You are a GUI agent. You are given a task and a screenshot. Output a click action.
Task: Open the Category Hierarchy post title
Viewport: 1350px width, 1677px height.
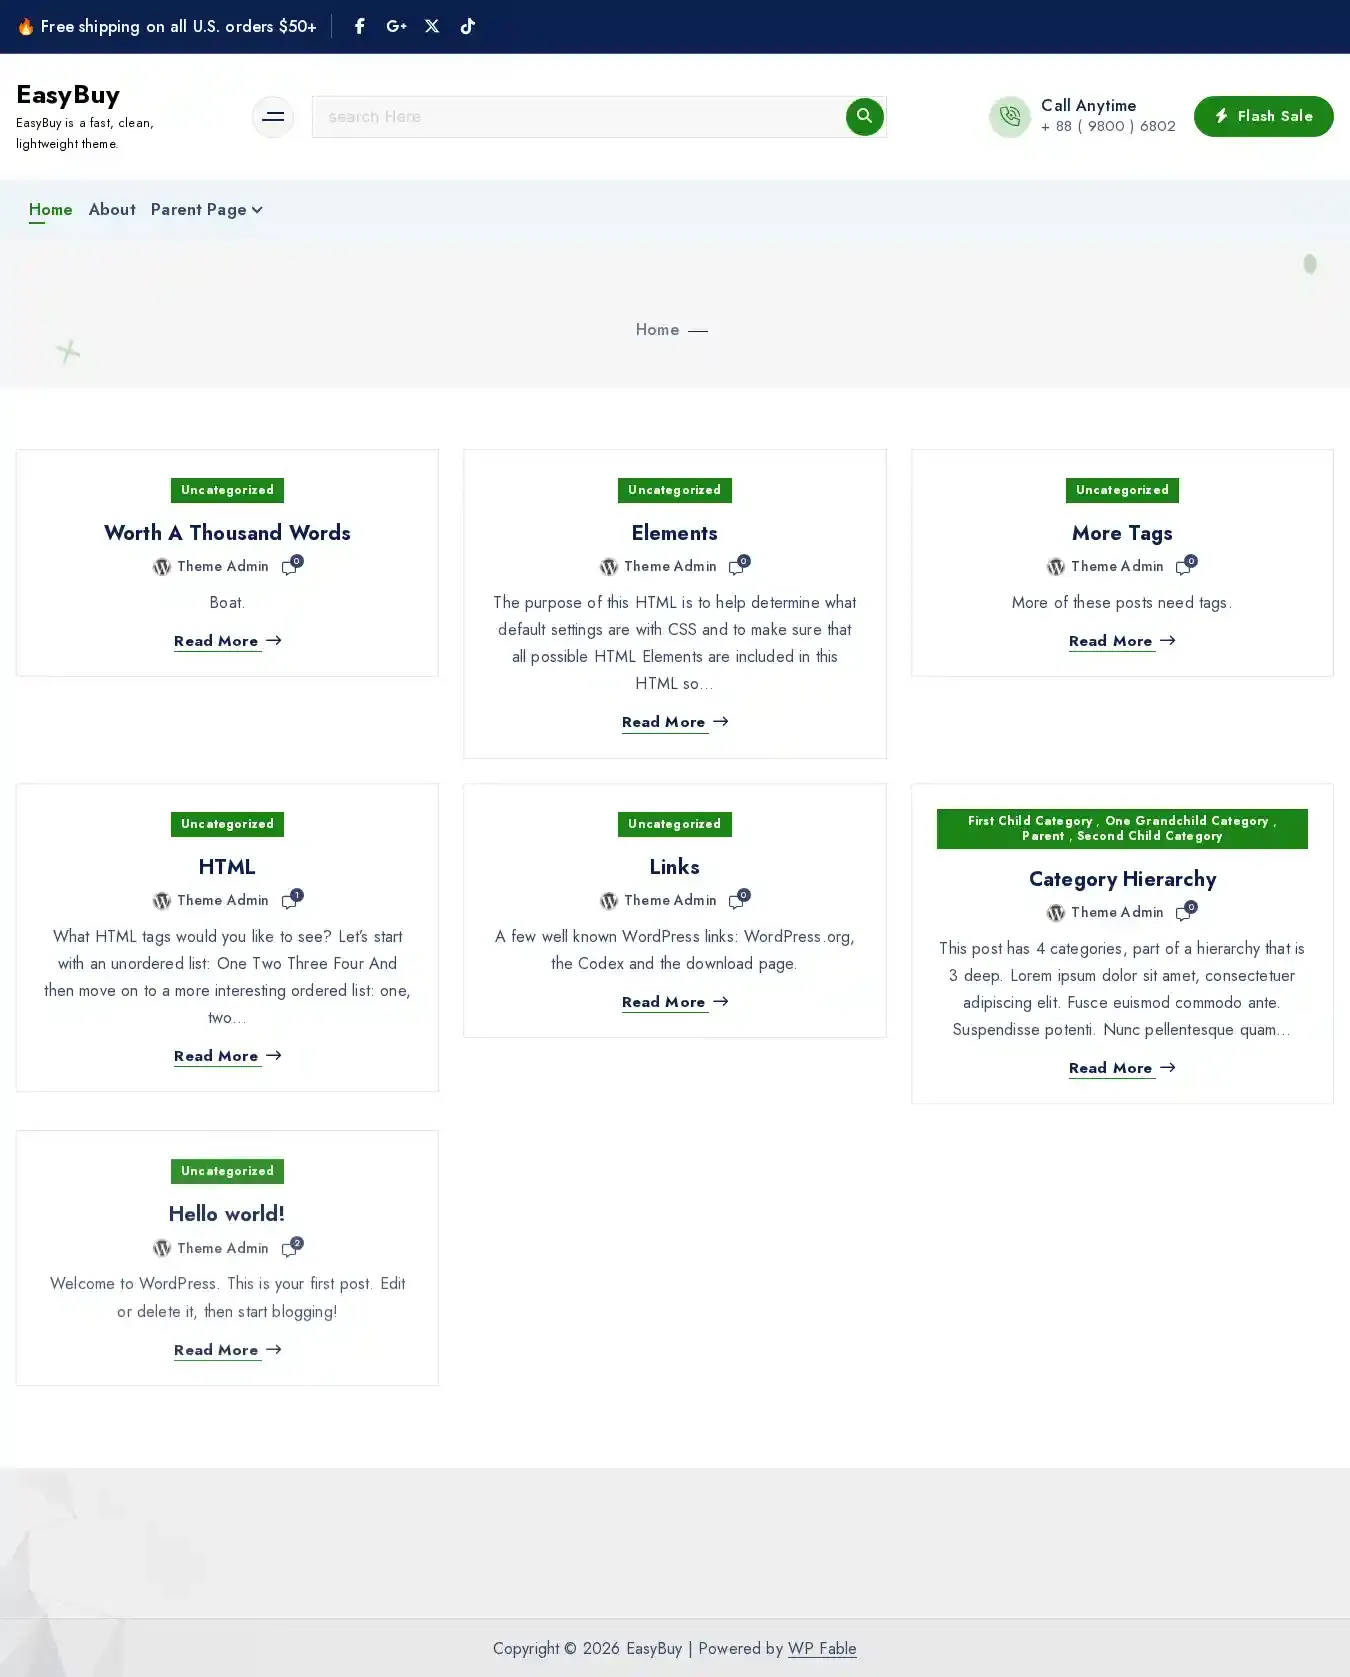click(1122, 879)
